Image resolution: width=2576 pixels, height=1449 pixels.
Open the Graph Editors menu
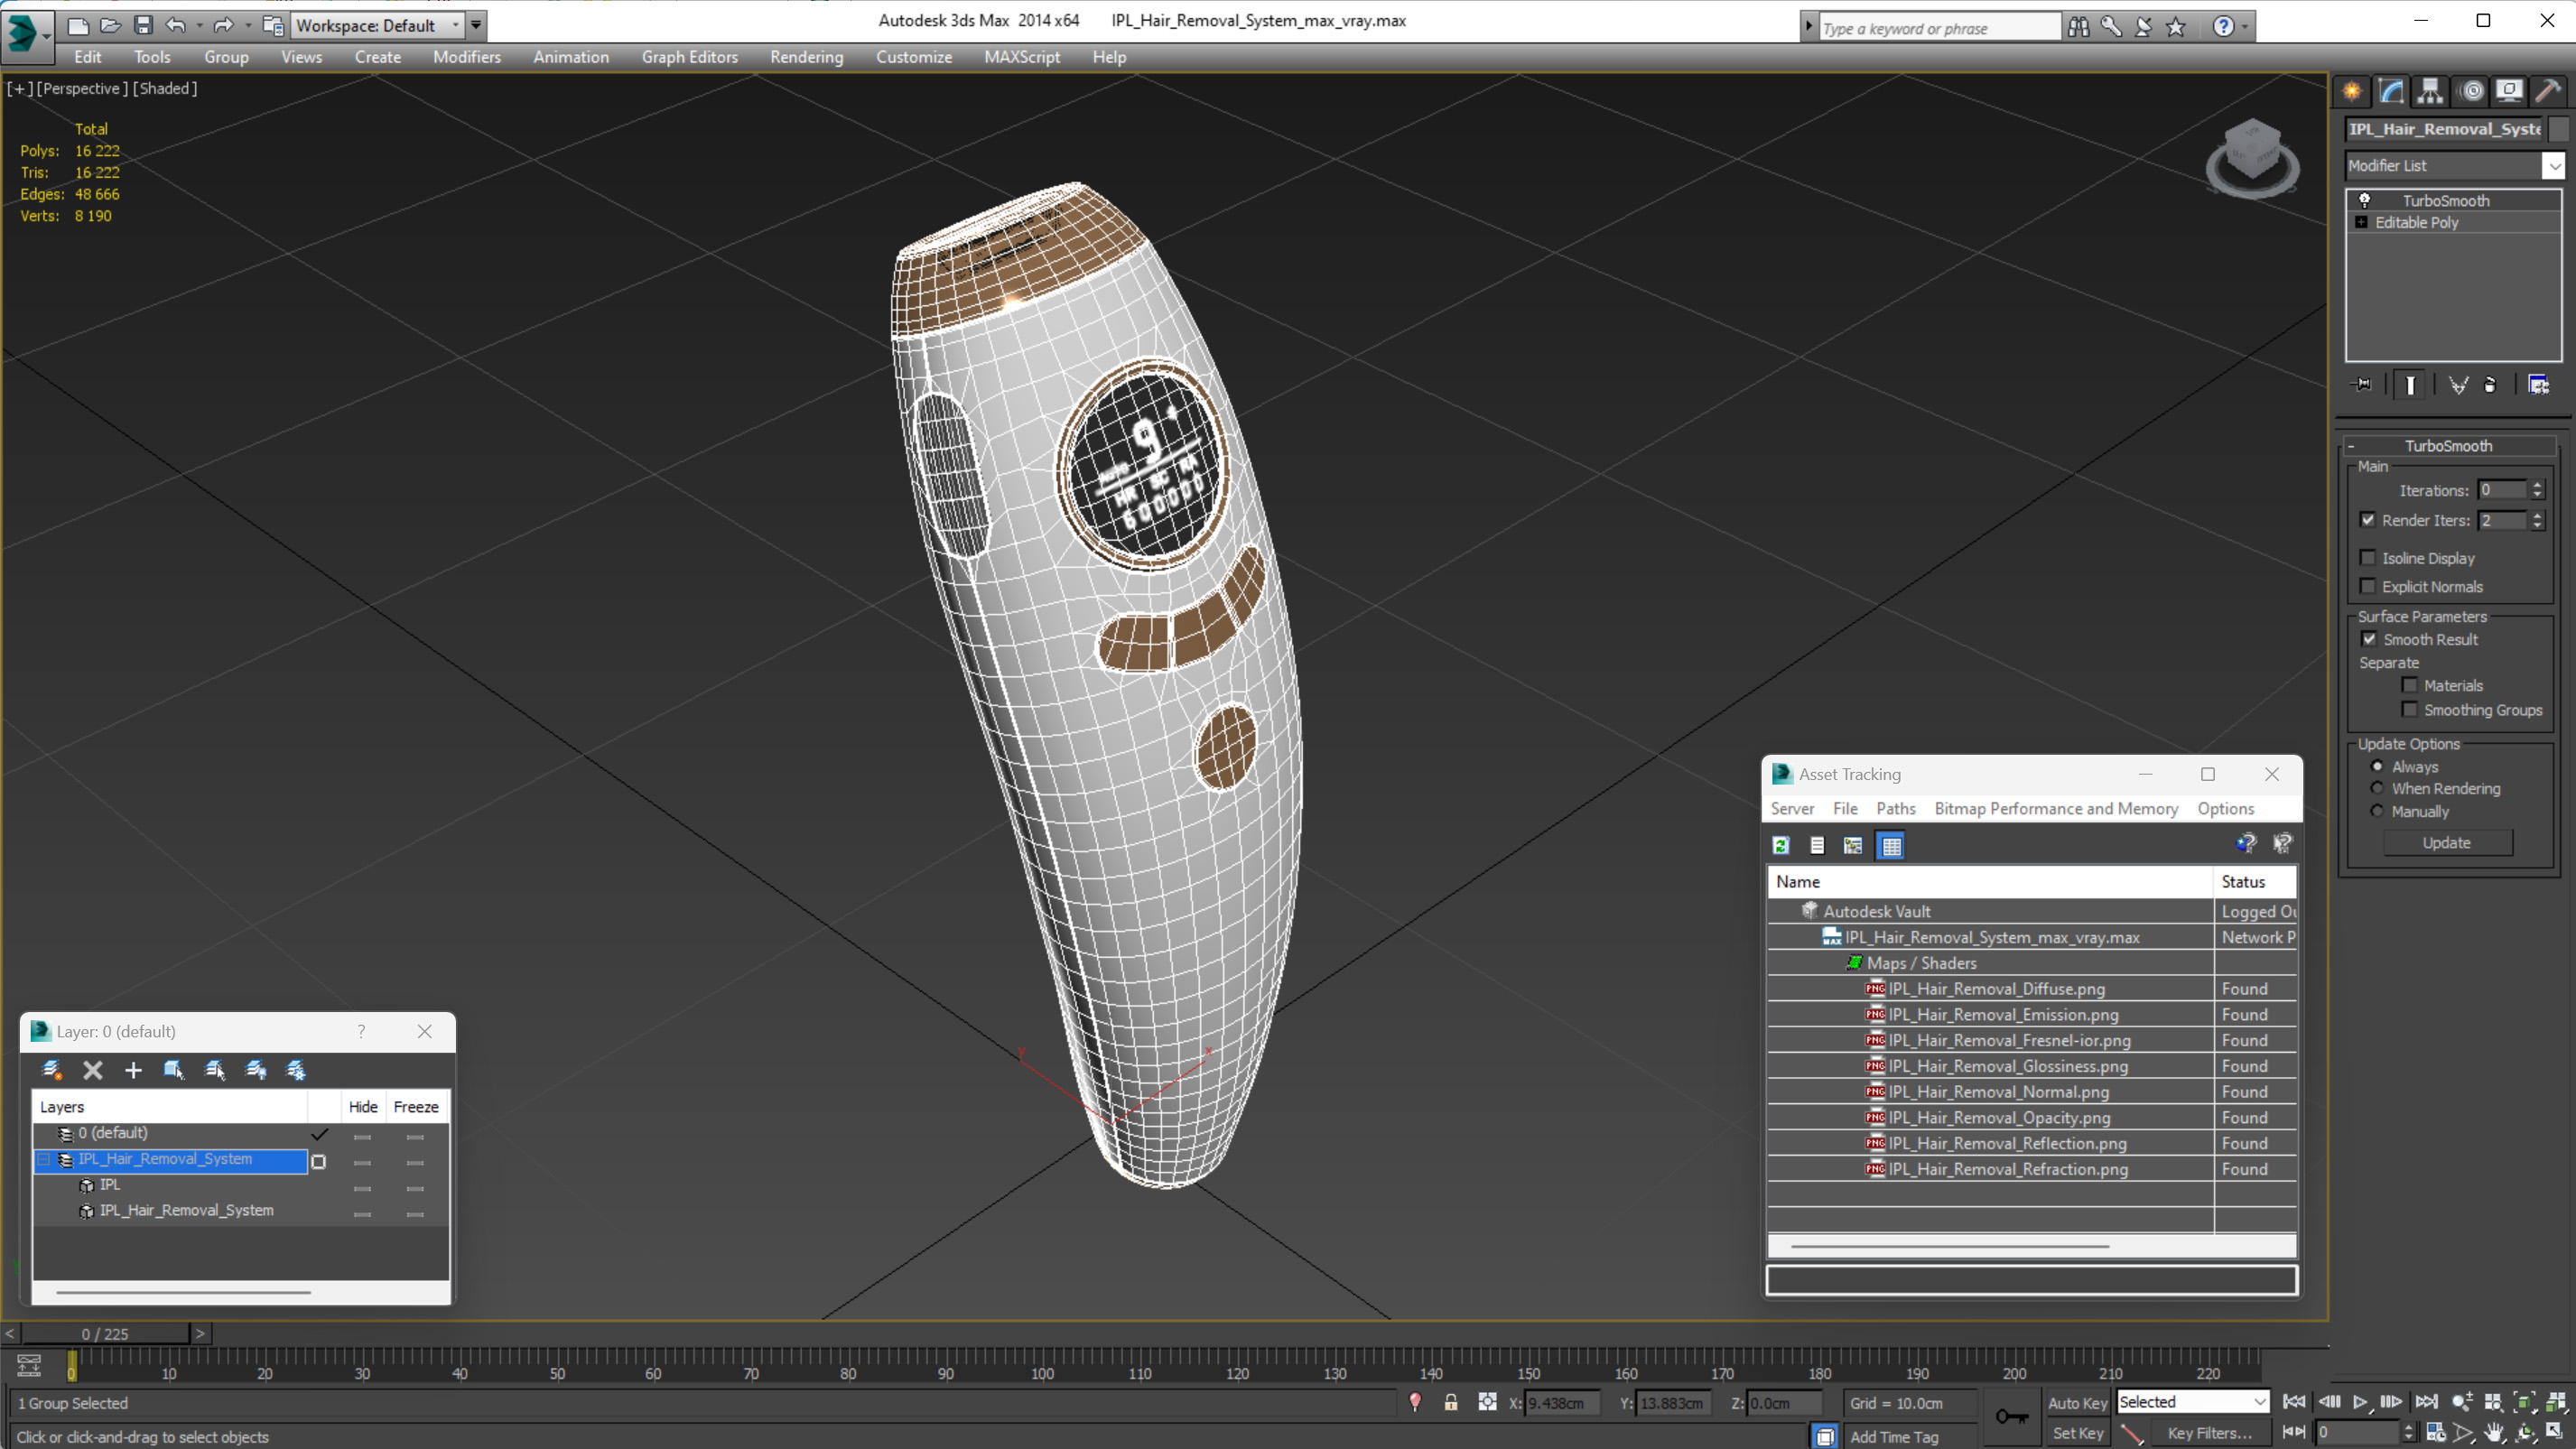[x=689, y=57]
